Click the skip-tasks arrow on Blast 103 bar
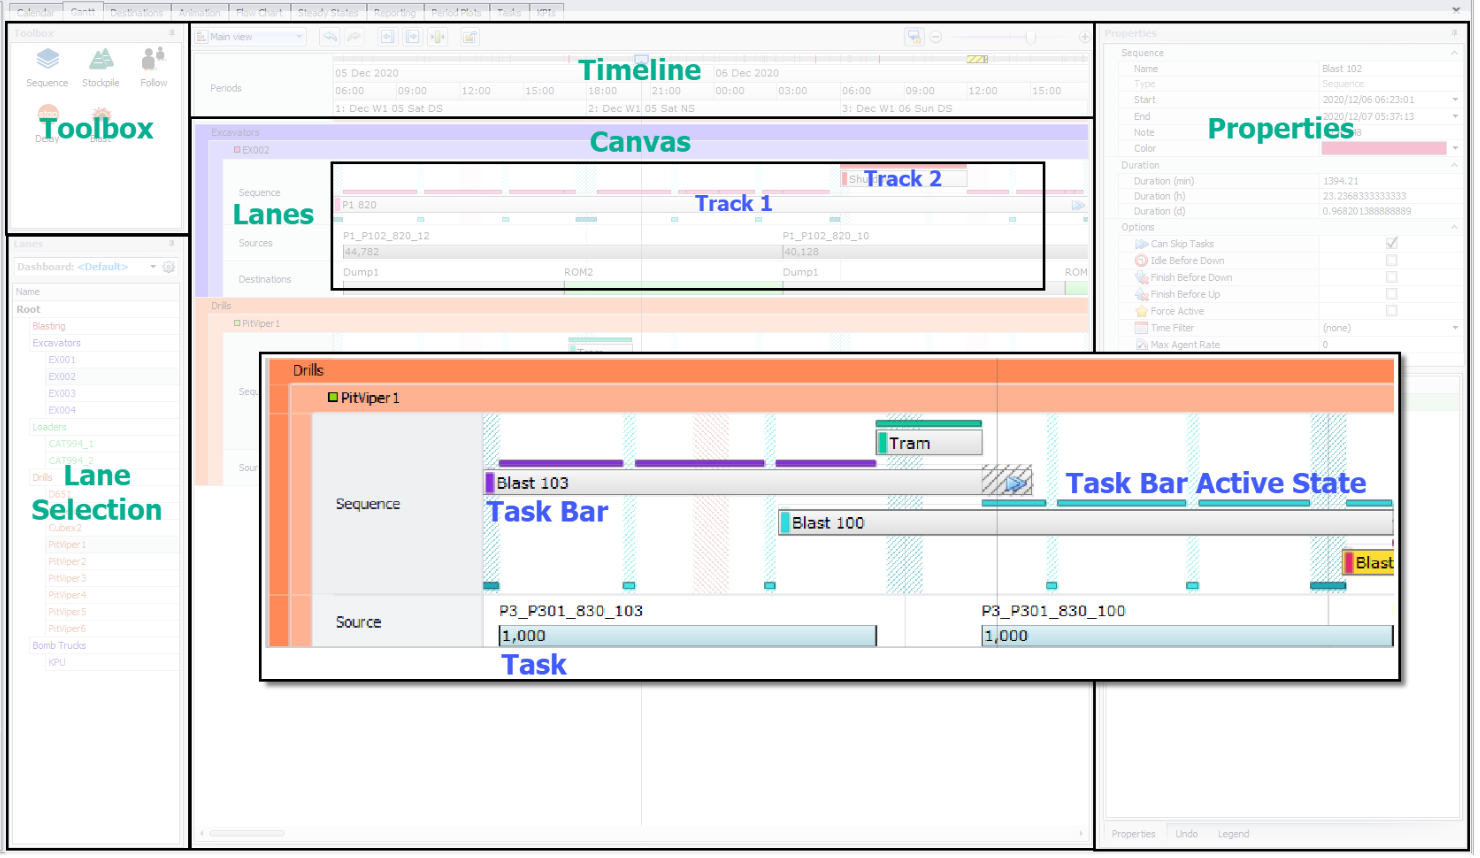 pyautogui.click(x=1016, y=484)
